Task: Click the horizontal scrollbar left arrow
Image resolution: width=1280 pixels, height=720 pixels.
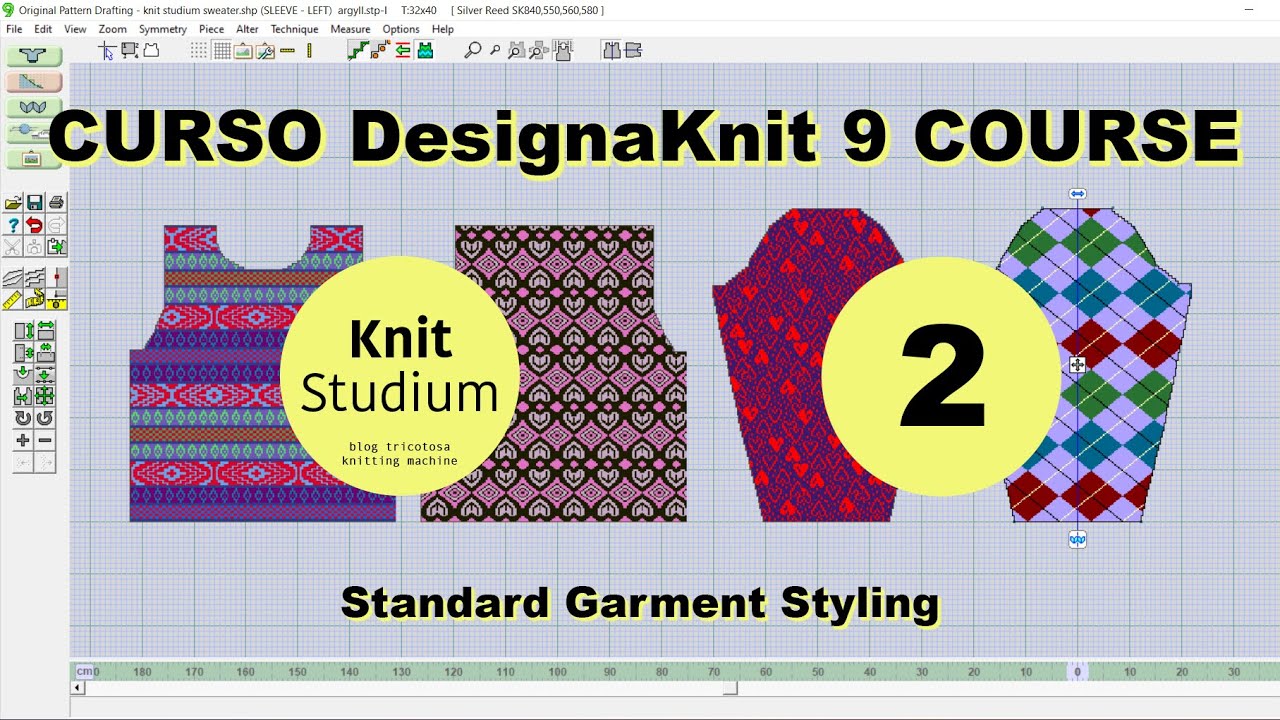Action: [x=78, y=688]
